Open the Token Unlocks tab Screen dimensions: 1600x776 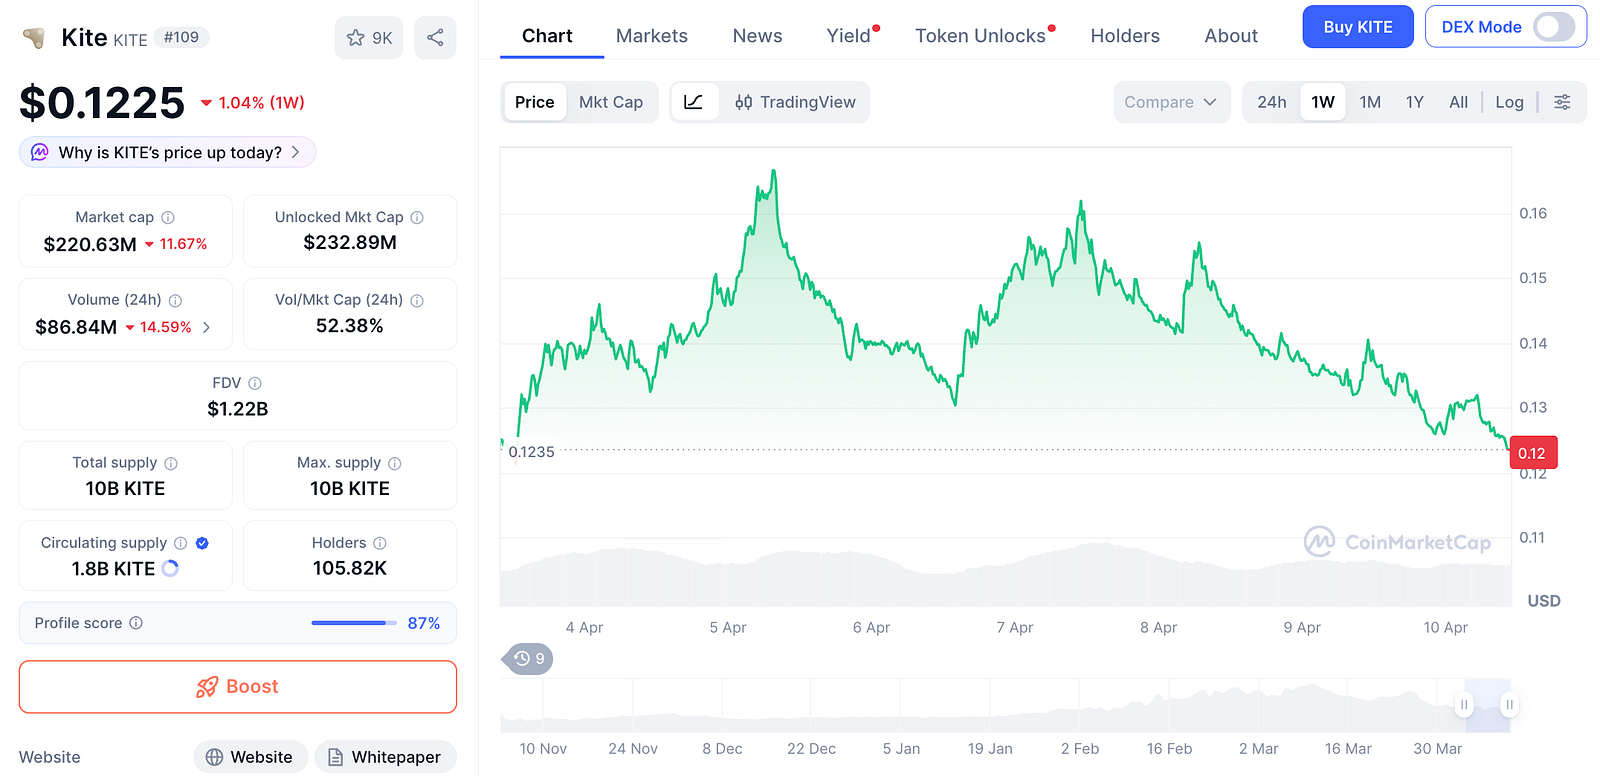[981, 36]
